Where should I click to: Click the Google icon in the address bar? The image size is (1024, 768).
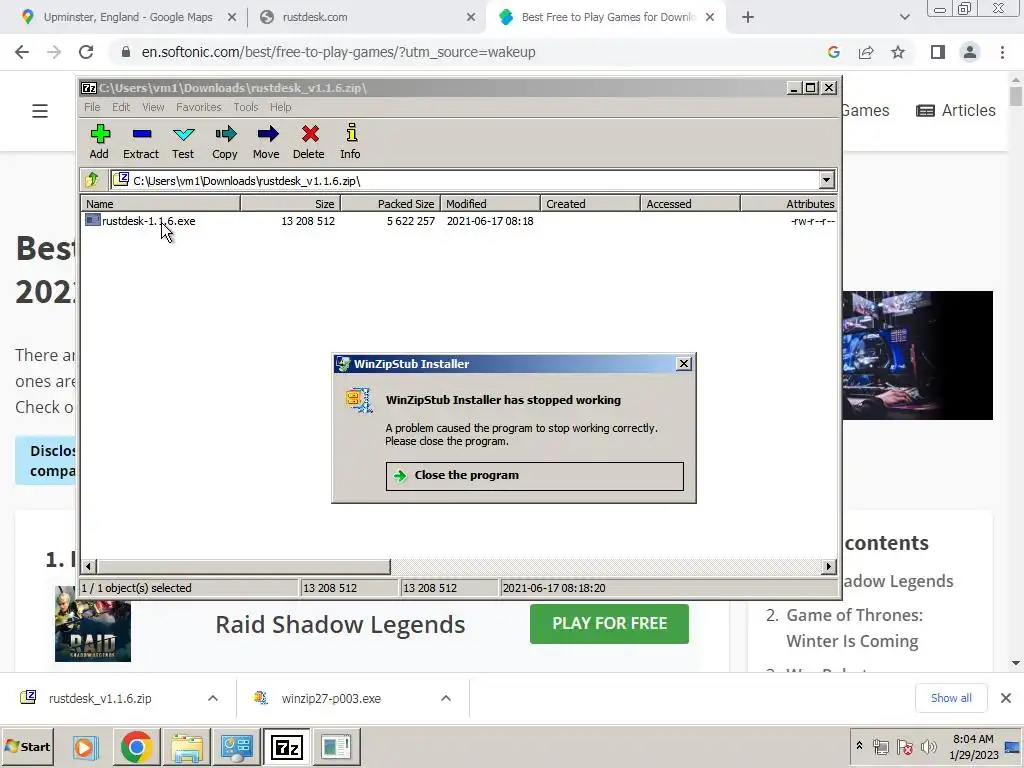coord(833,52)
